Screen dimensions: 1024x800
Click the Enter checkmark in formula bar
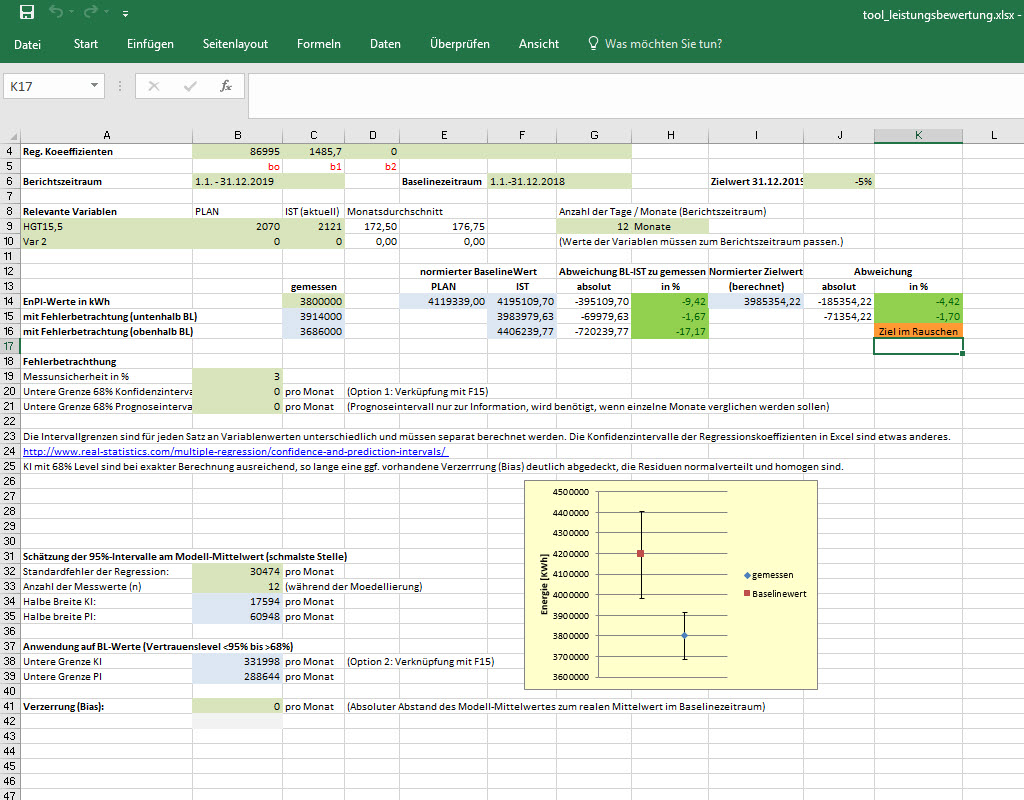190,86
